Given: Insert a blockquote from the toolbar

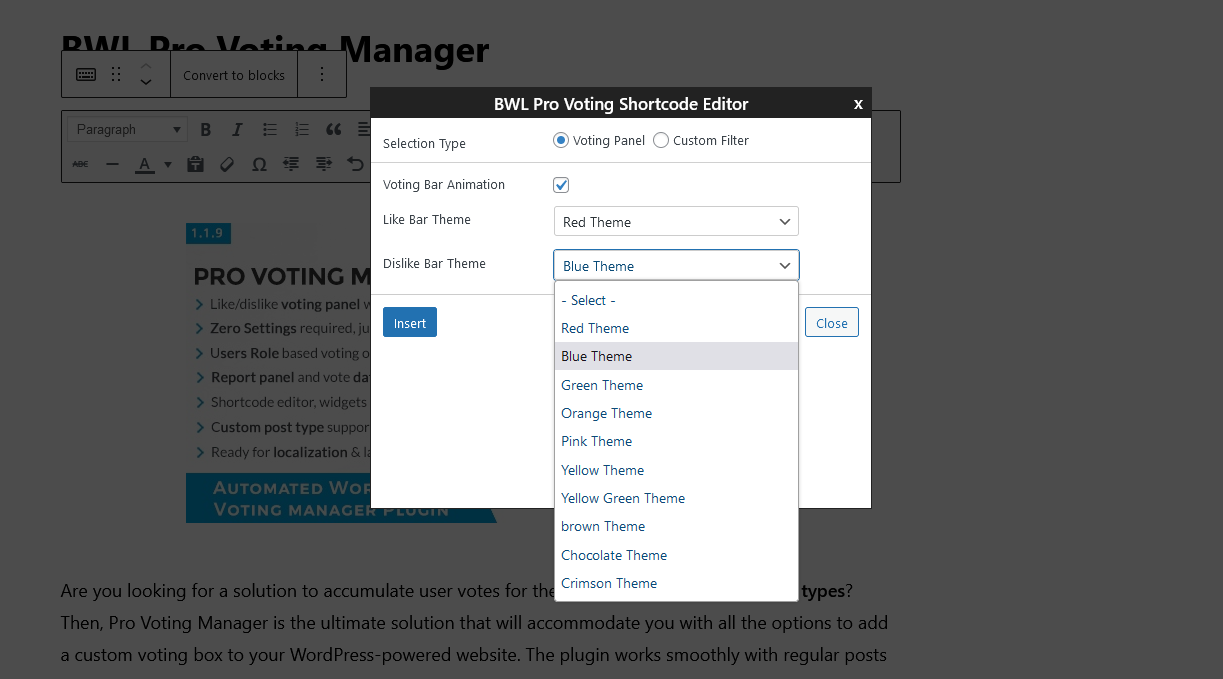Looking at the screenshot, I should coord(334,128).
